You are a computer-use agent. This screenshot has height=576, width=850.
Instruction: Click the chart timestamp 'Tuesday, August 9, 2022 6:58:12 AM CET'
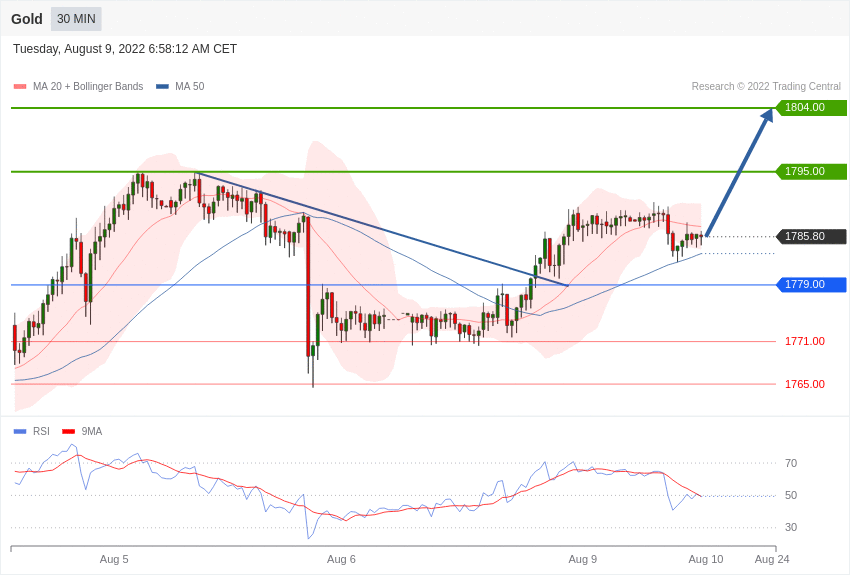point(125,49)
